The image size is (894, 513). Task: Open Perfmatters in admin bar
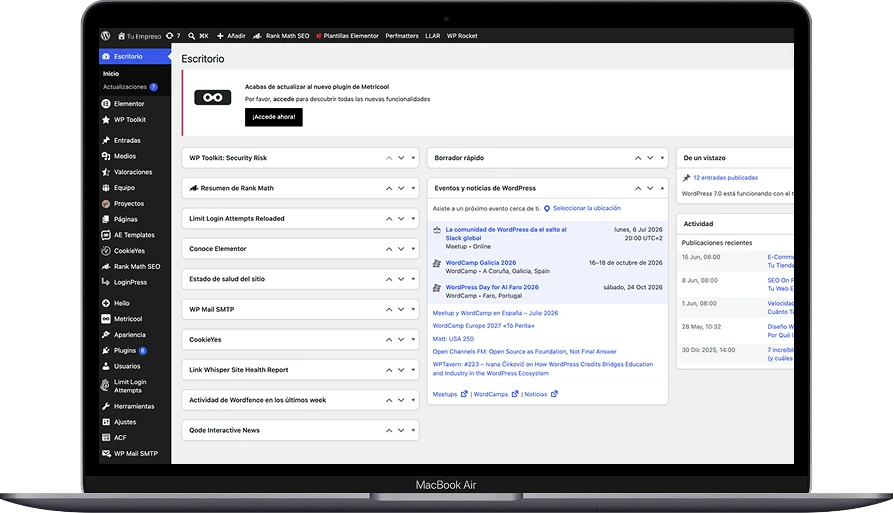402,36
